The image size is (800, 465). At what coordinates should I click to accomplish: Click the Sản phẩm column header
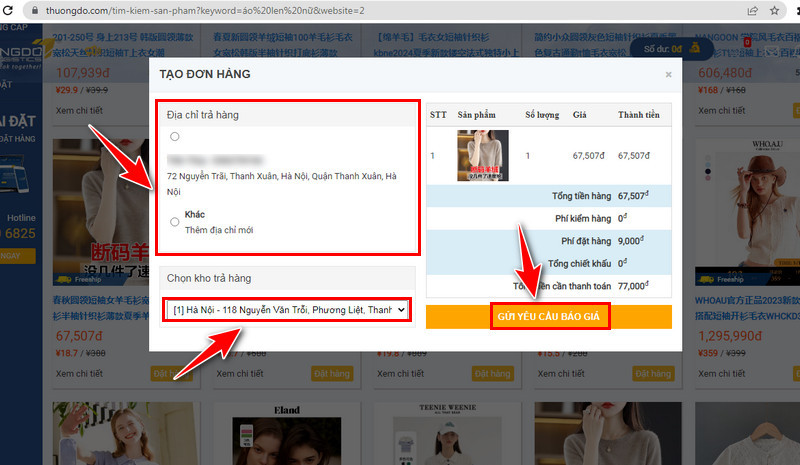[x=477, y=115]
